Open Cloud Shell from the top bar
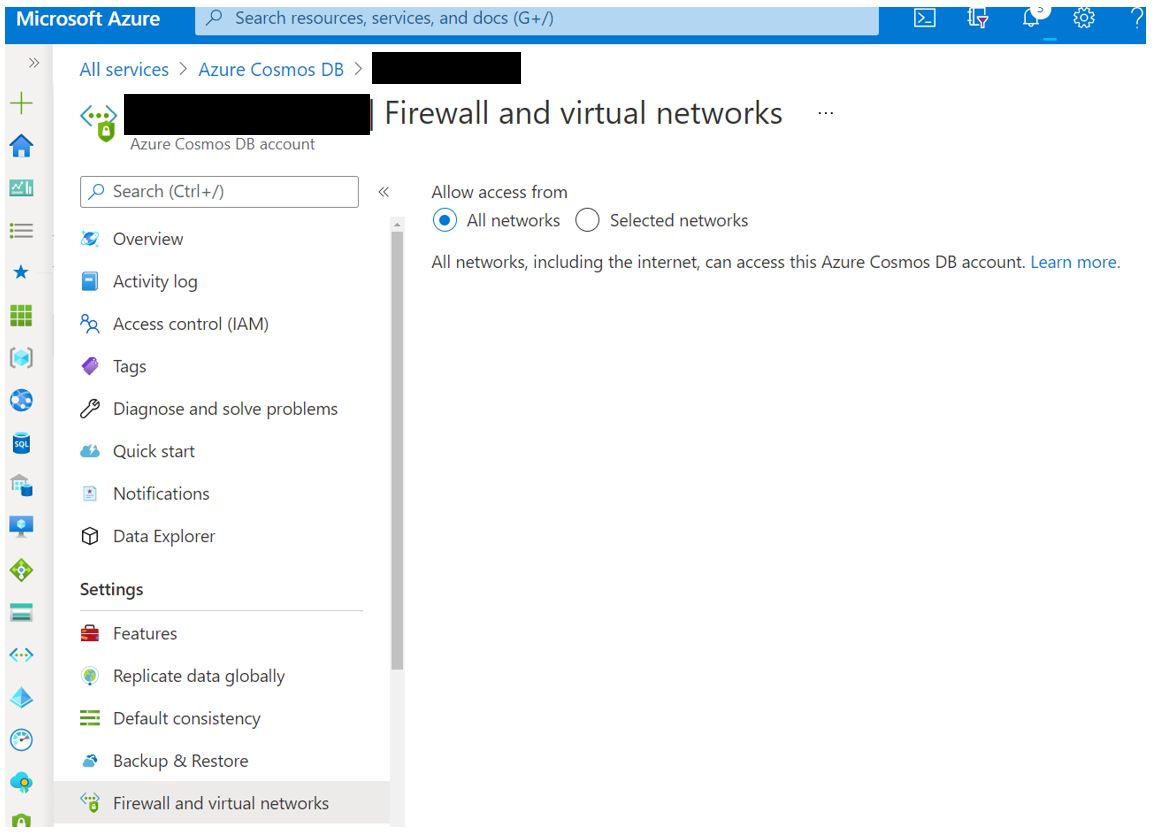The width and height of the screenshot is (1154, 834). 924,18
